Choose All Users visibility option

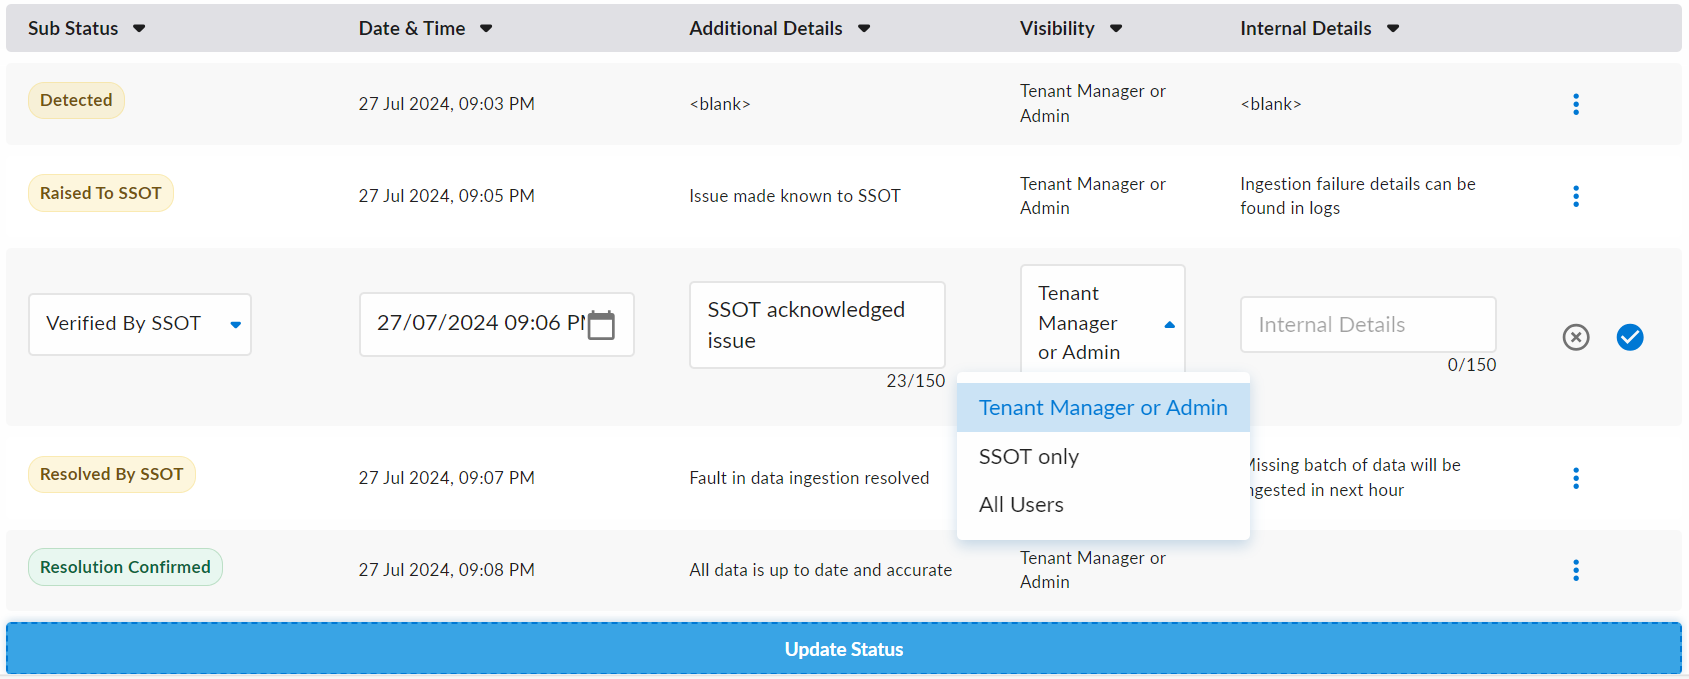[1103, 505]
